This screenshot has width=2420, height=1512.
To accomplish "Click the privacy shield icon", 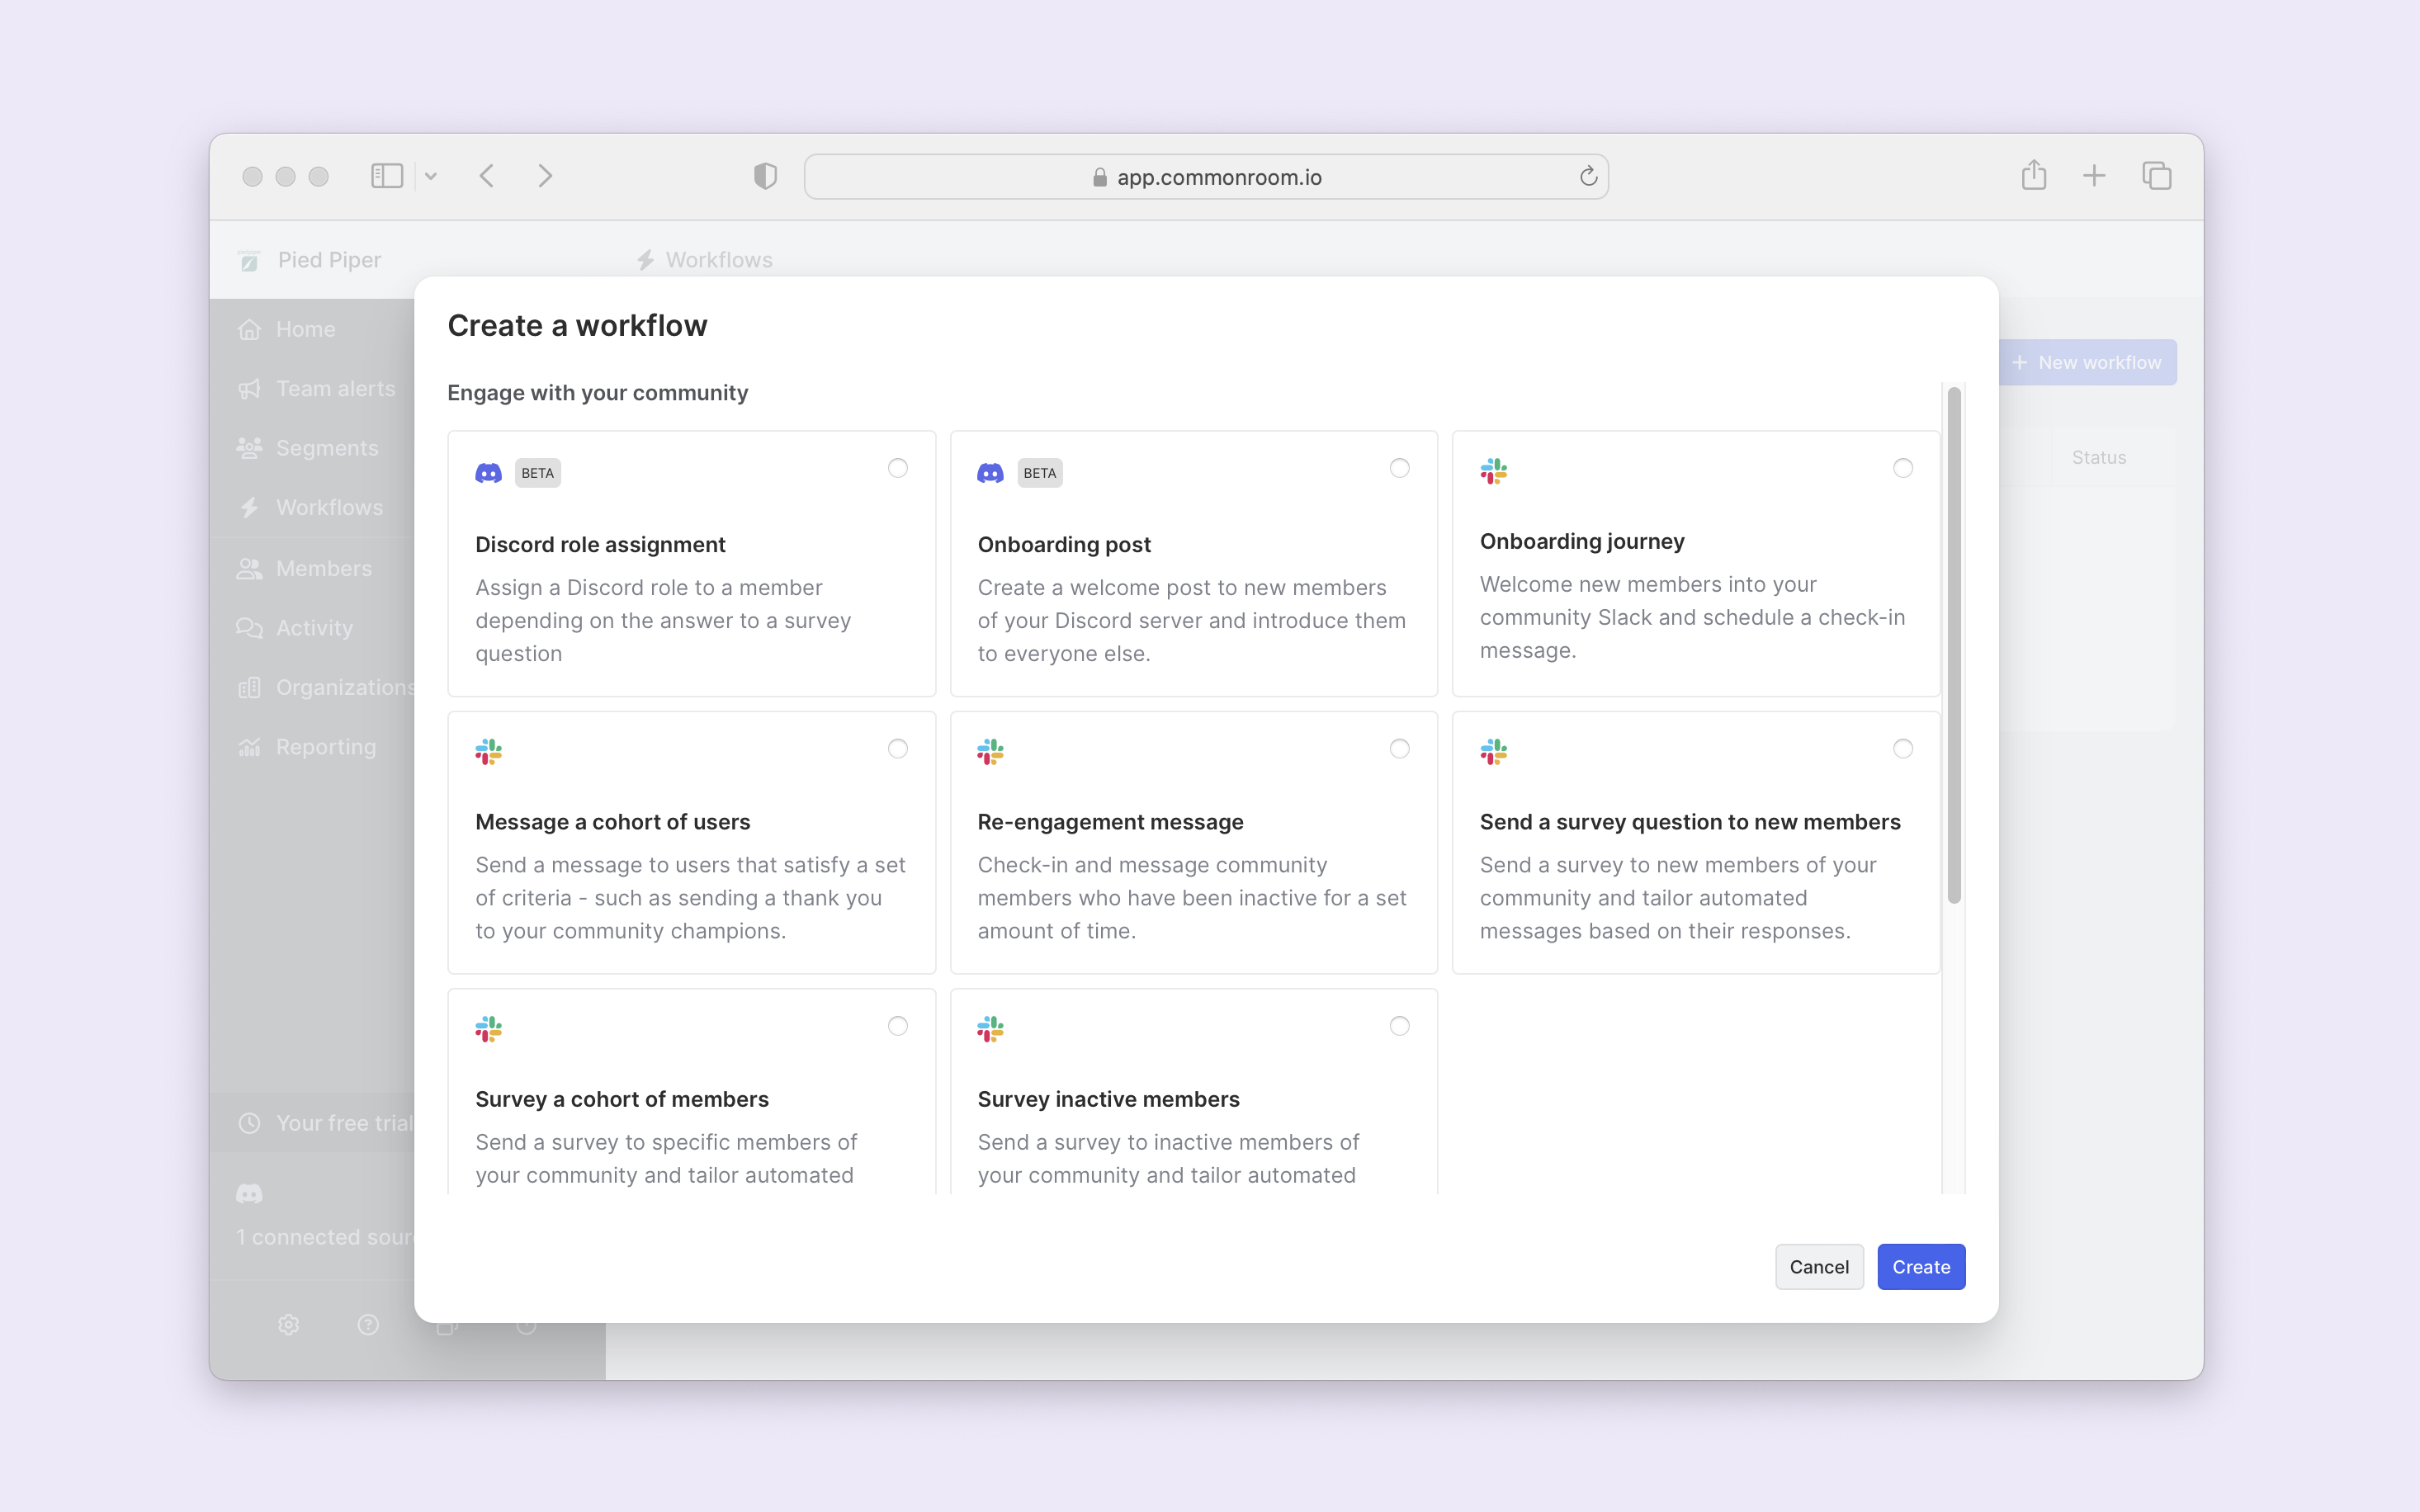I will [x=765, y=176].
